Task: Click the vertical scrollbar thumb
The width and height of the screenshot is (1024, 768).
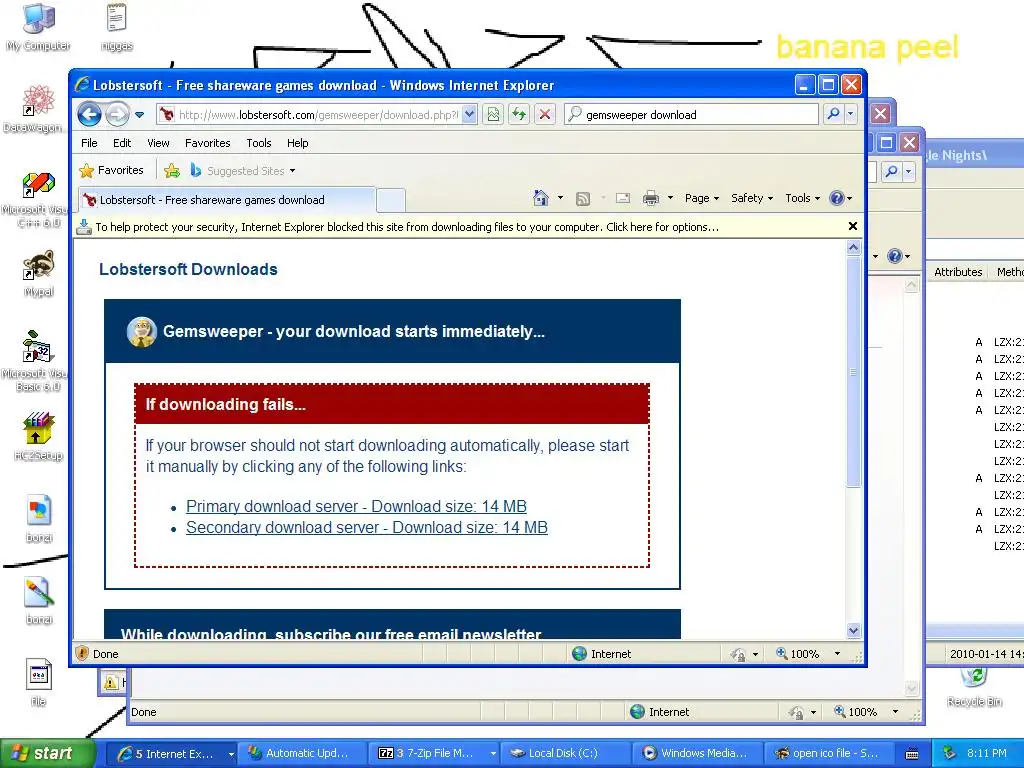Action: click(x=854, y=372)
